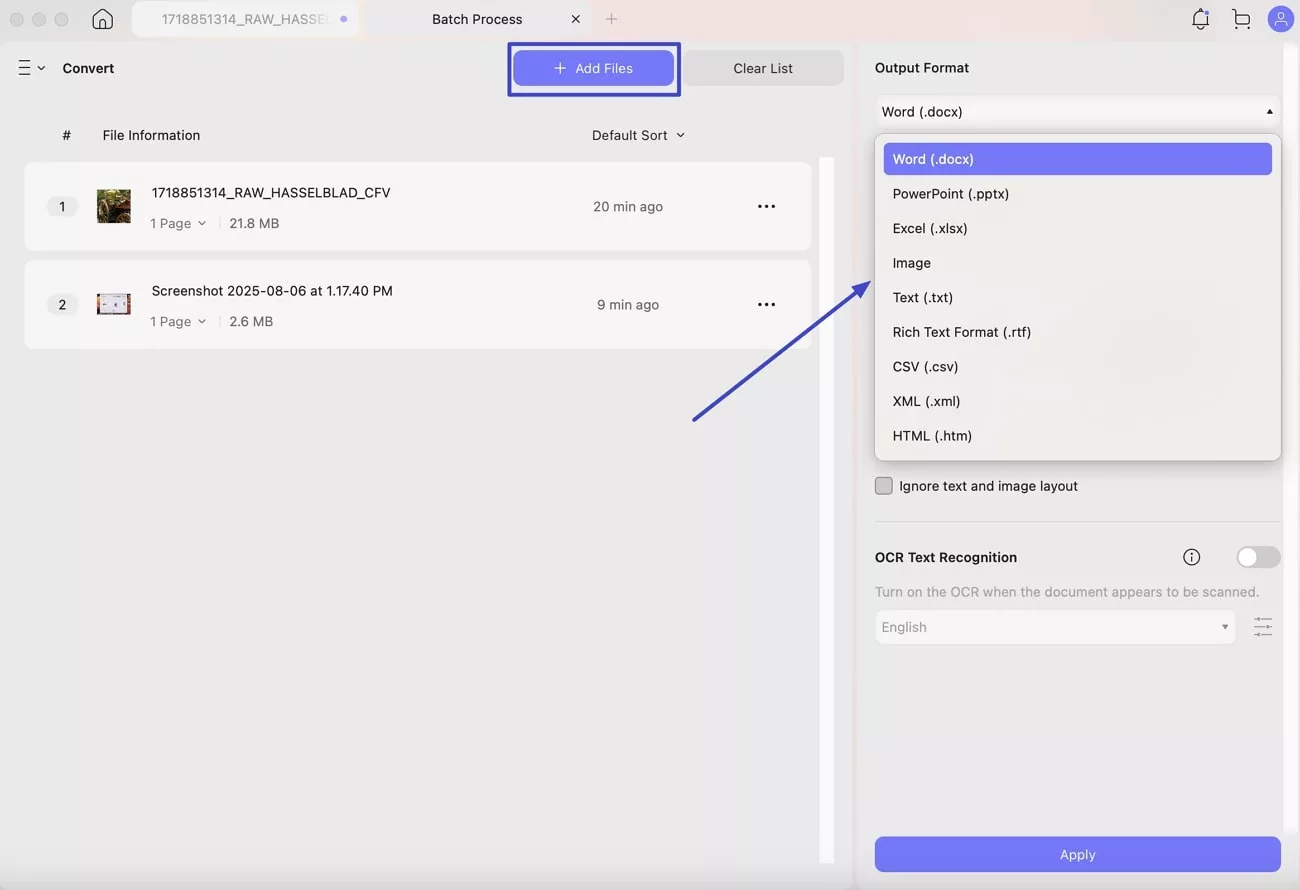This screenshot has width=1300, height=890.
Task: Open the user account avatar
Action: tap(1281, 18)
